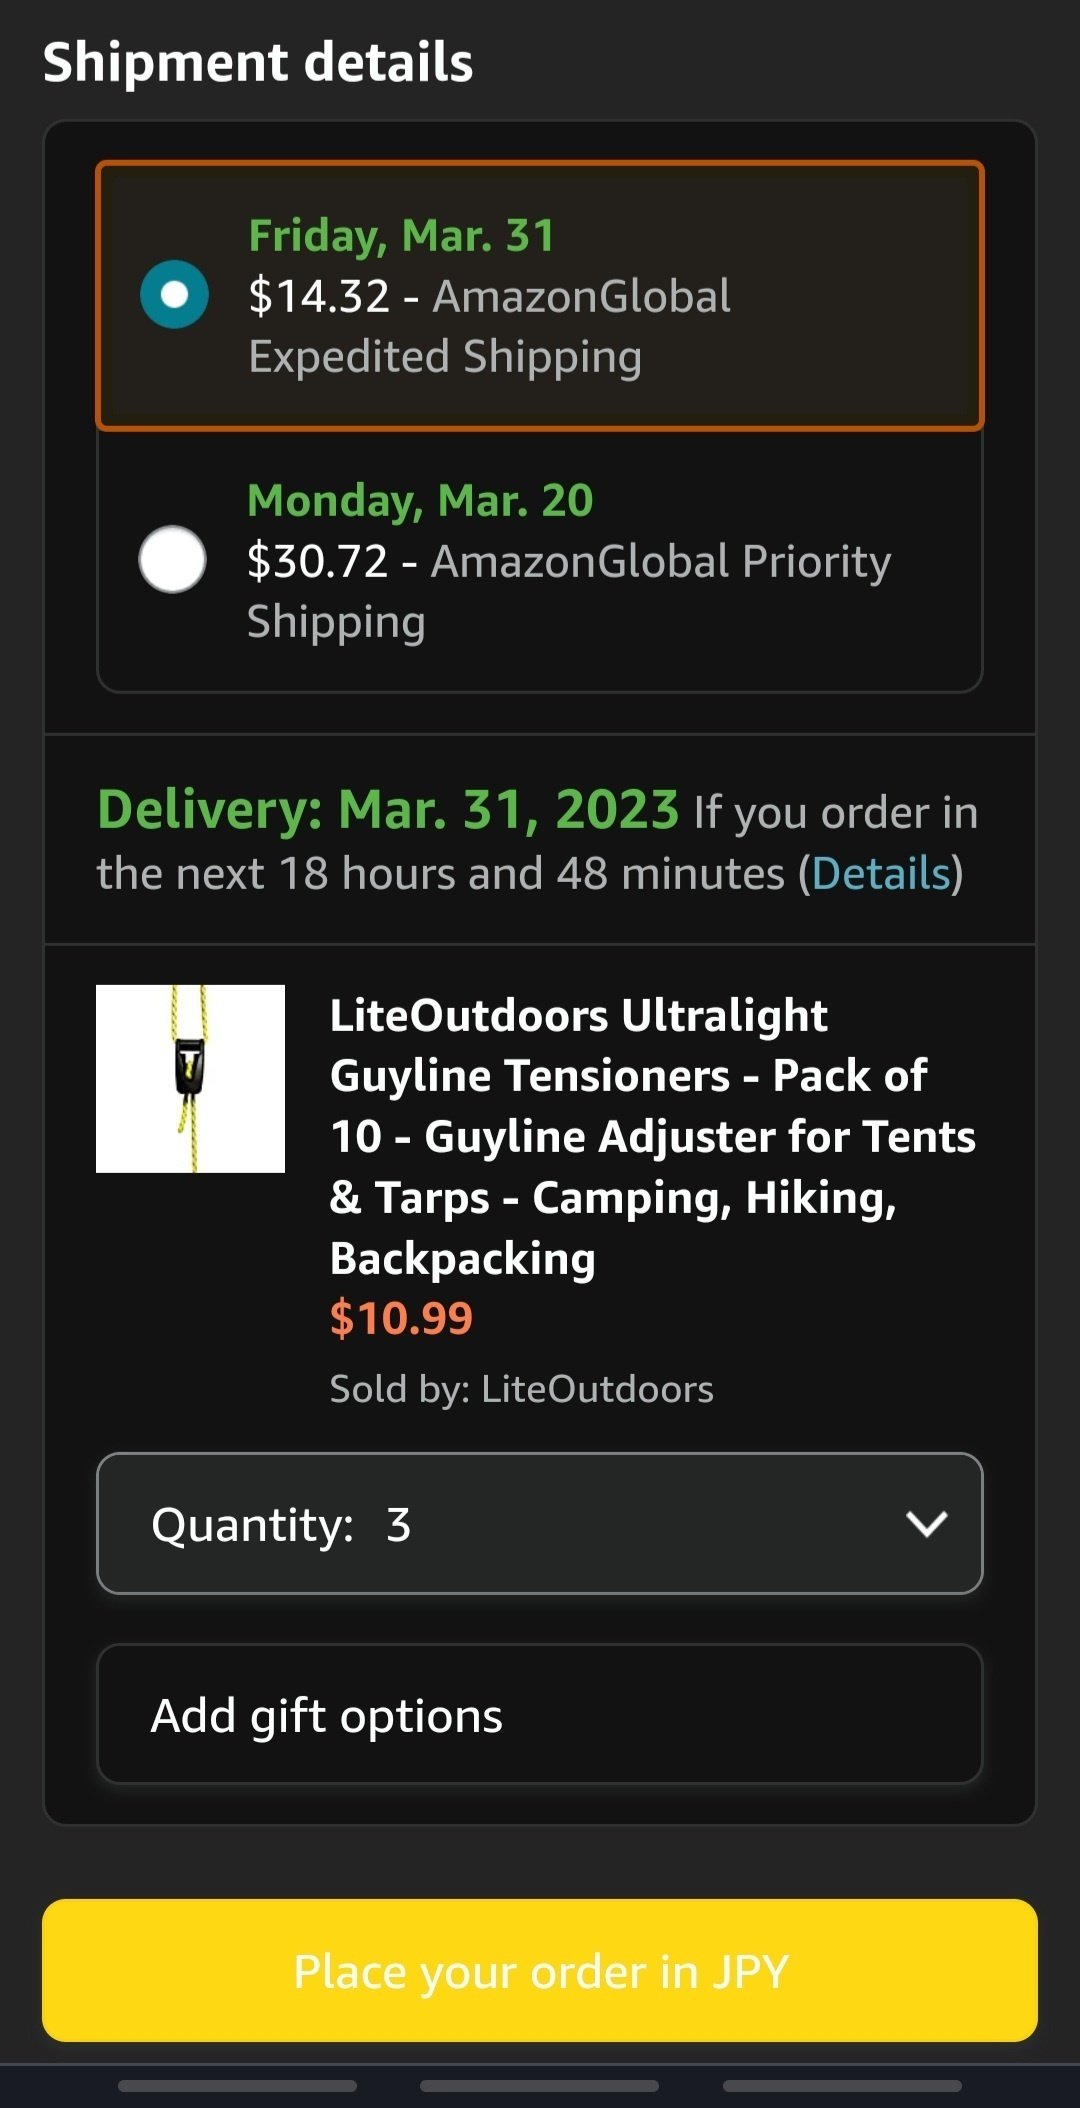Tap the $30.72 priority shipping price
1080x2108 pixels.
pos(317,561)
